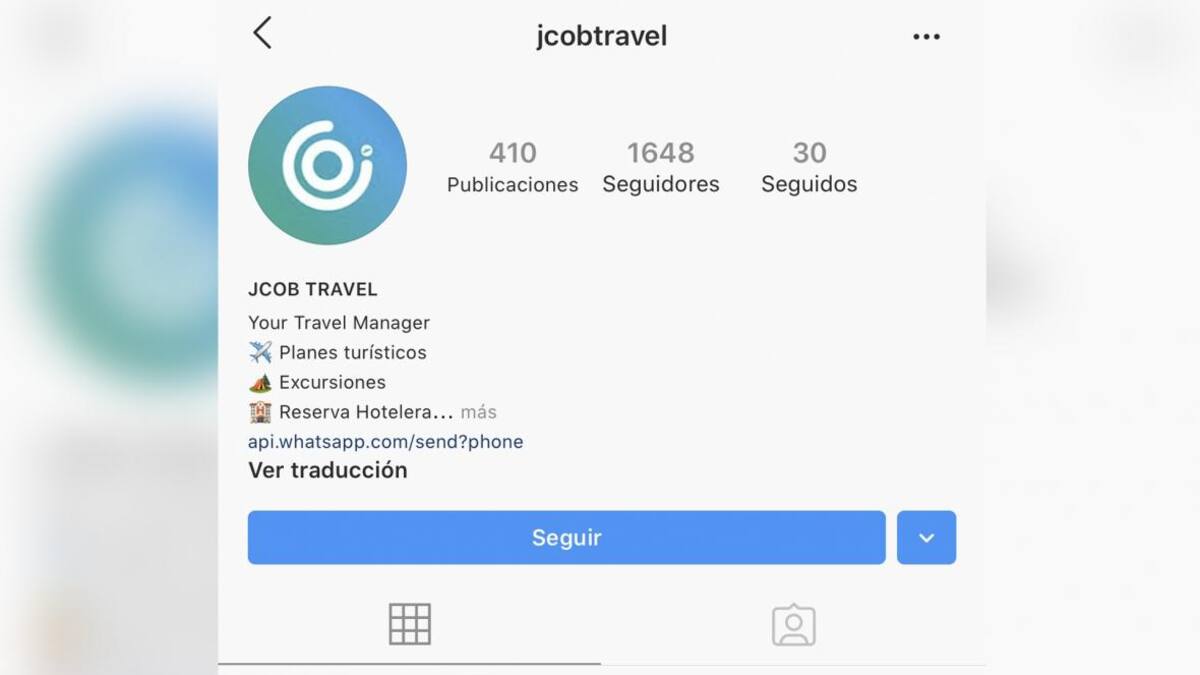This screenshot has height=675, width=1200.
Task: View the 30 Seguidos list
Action: (x=809, y=167)
